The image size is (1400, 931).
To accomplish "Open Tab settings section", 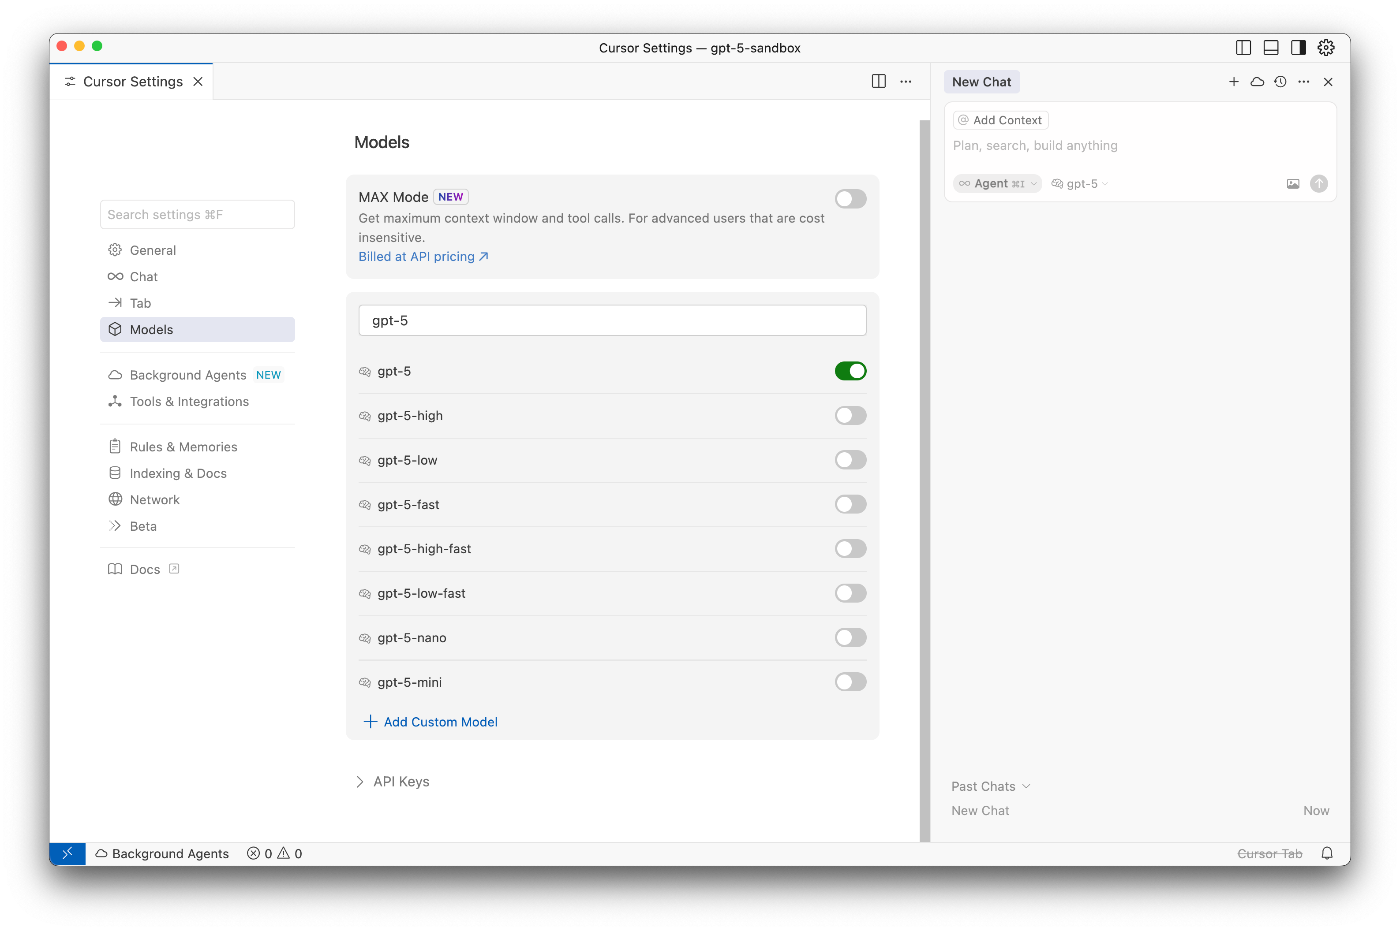I will (197, 303).
